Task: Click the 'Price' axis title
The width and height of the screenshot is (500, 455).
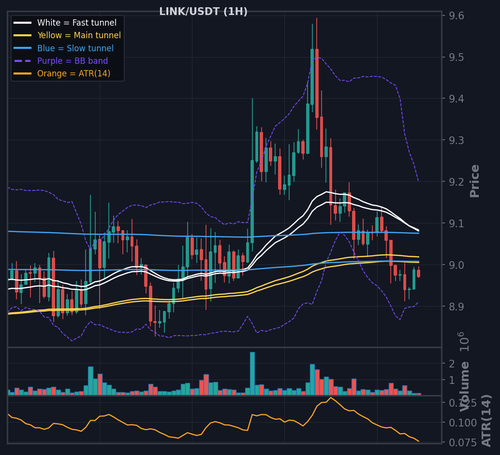Action: click(474, 181)
